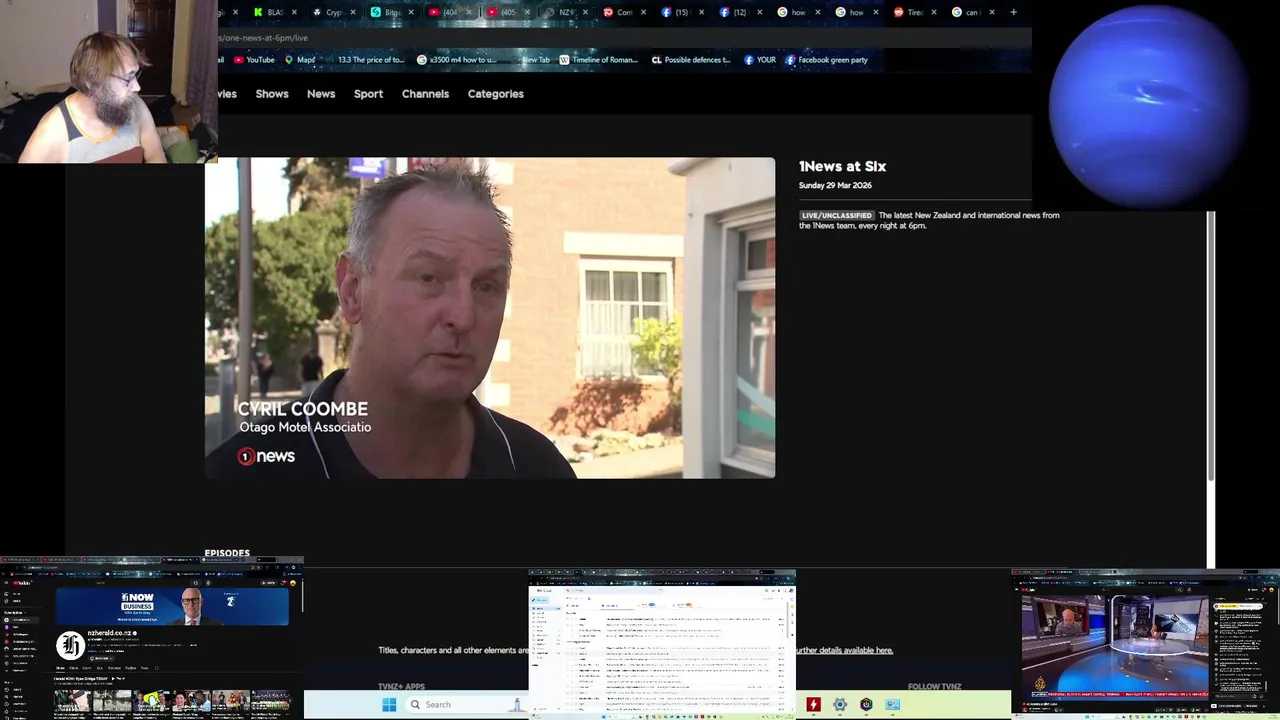This screenshot has width=1280, height=720.
Task: Click the nzherald.co.nz channel avatar
Action: point(70,645)
